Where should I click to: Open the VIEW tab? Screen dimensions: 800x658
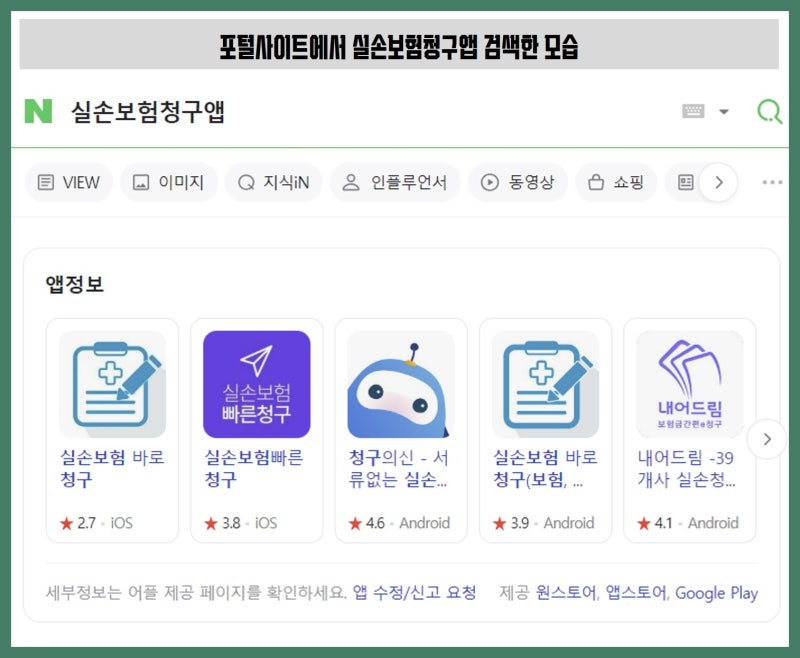(x=69, y=183)
